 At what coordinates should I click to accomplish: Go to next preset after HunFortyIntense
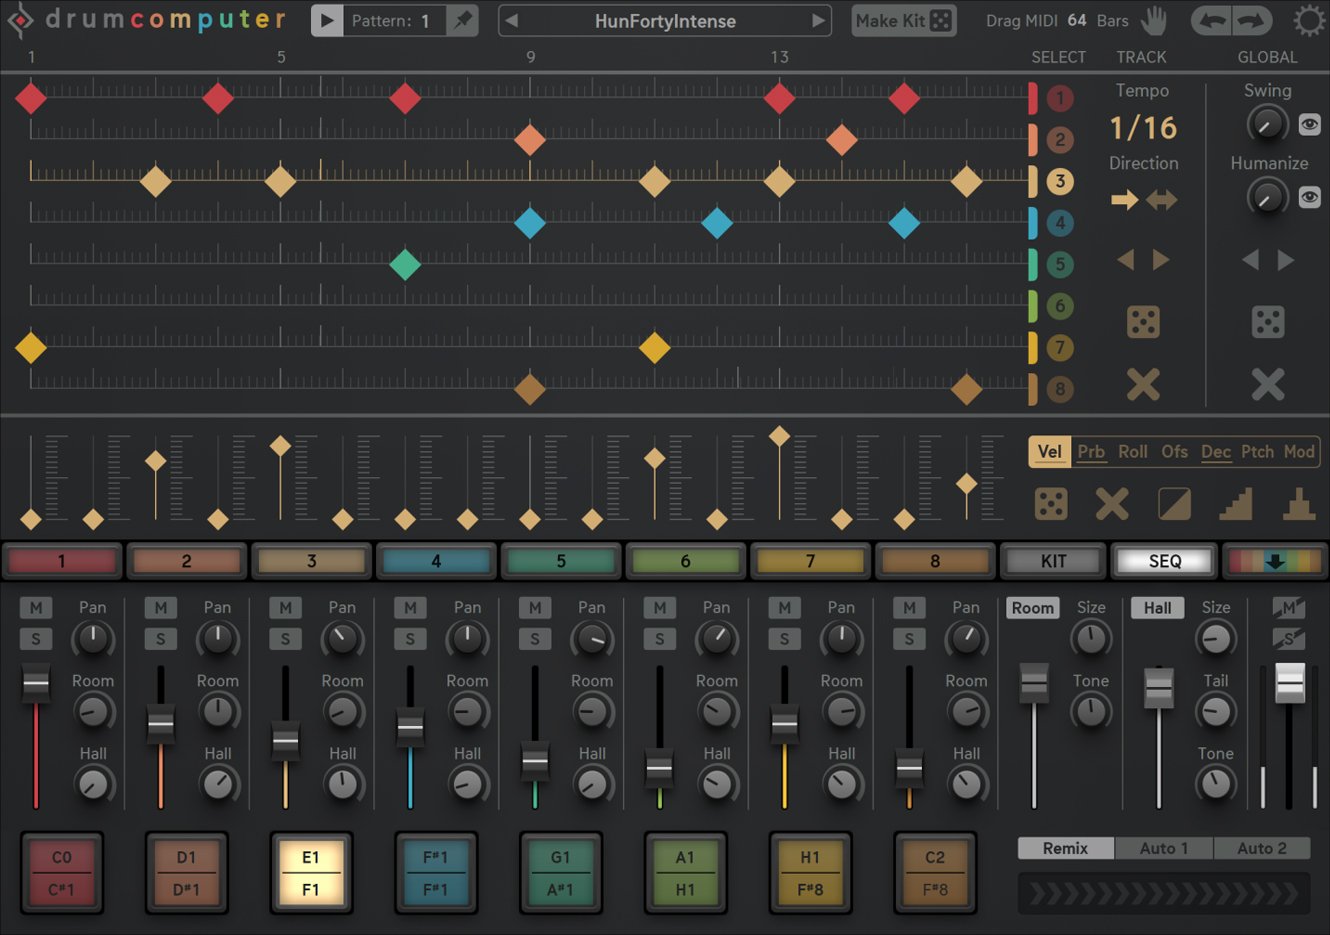[x=818, y=20]
